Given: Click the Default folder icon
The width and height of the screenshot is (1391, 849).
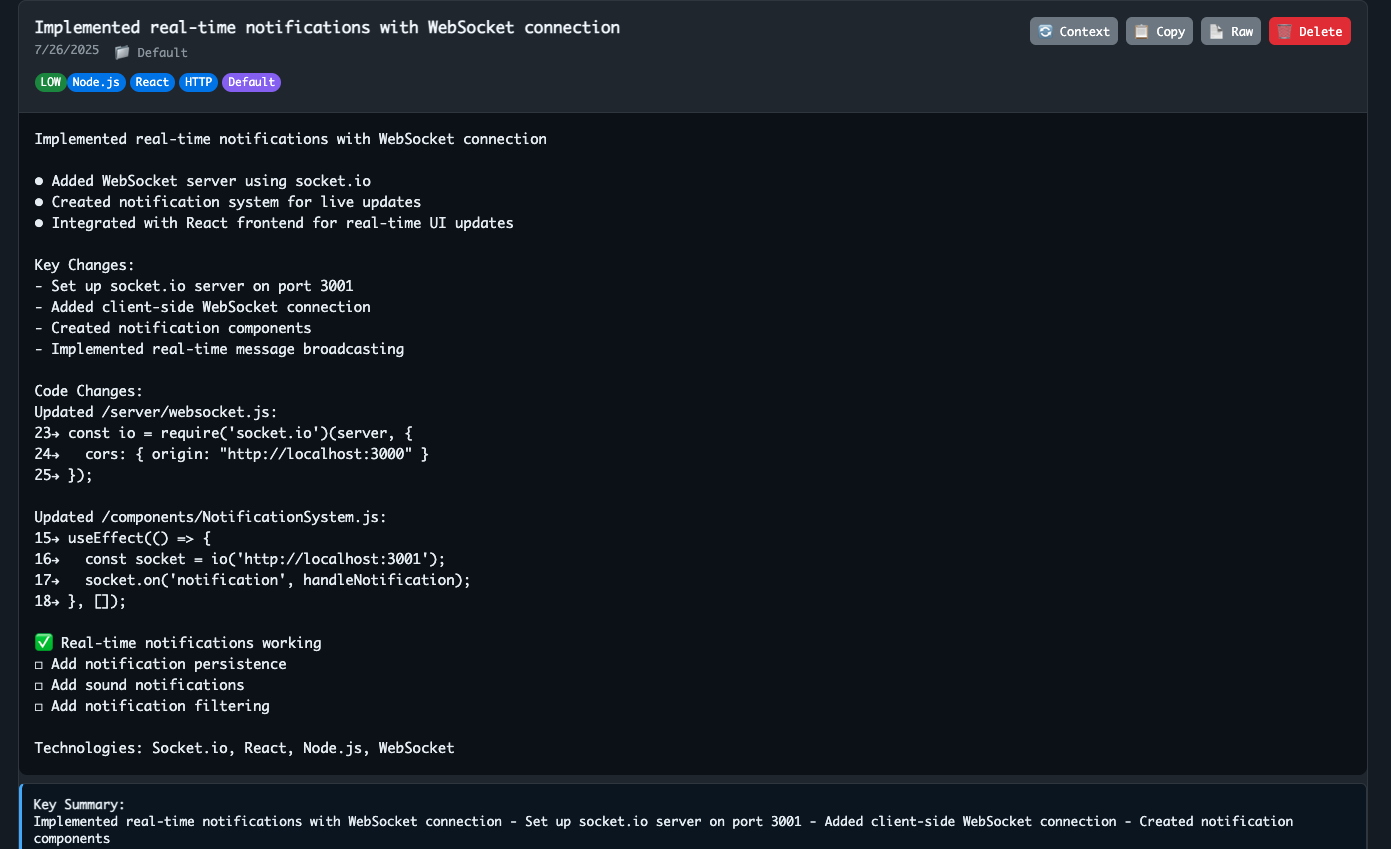Looking at the screenshot, I should [122, 52].
